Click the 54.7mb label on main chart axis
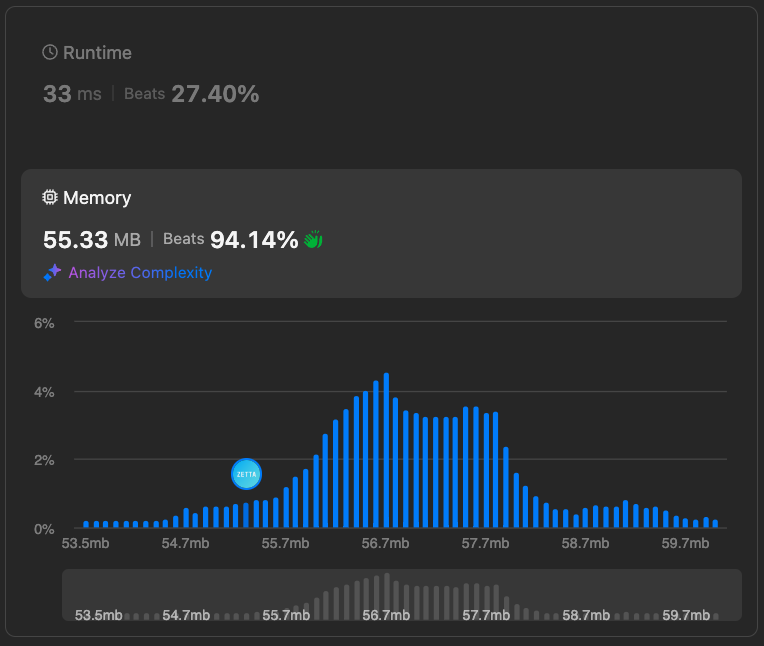This screenshot has height=646, width=764. 186,544
